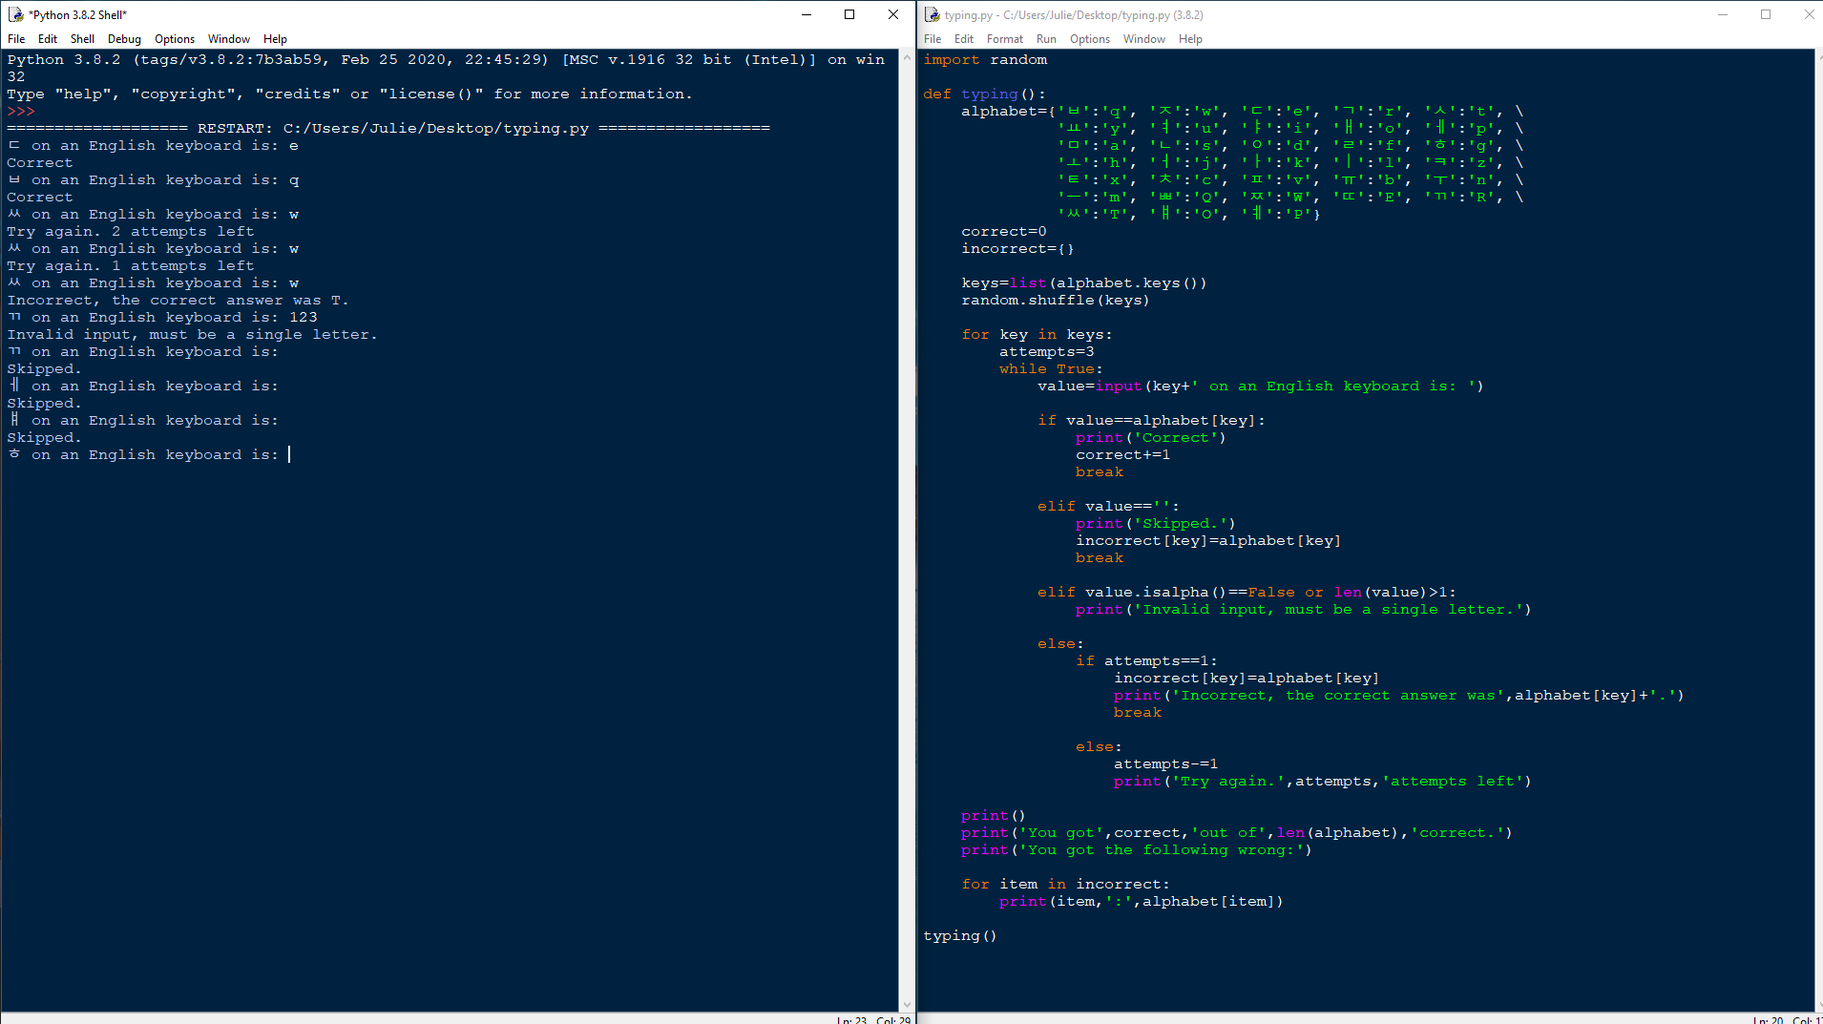Screen dimensions: 1823x1024
Task: Click 'Invalid input, must be a single letter.' output
Action: (x=192, y=335)
